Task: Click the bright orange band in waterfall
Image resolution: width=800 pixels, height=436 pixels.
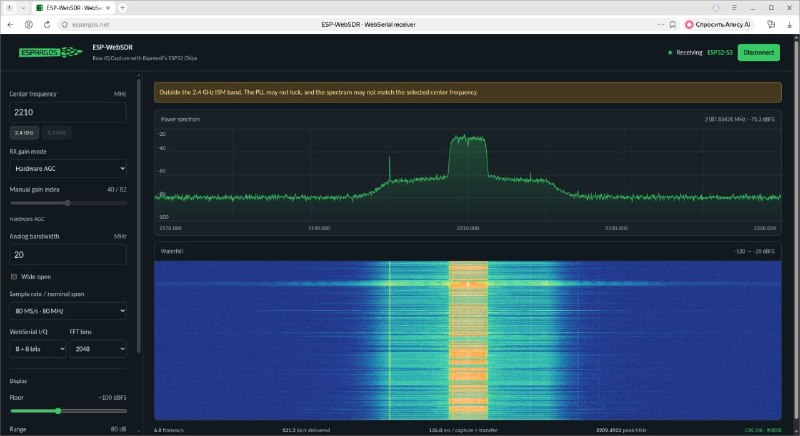Action: pyautogui.click(x=468, y=340)
